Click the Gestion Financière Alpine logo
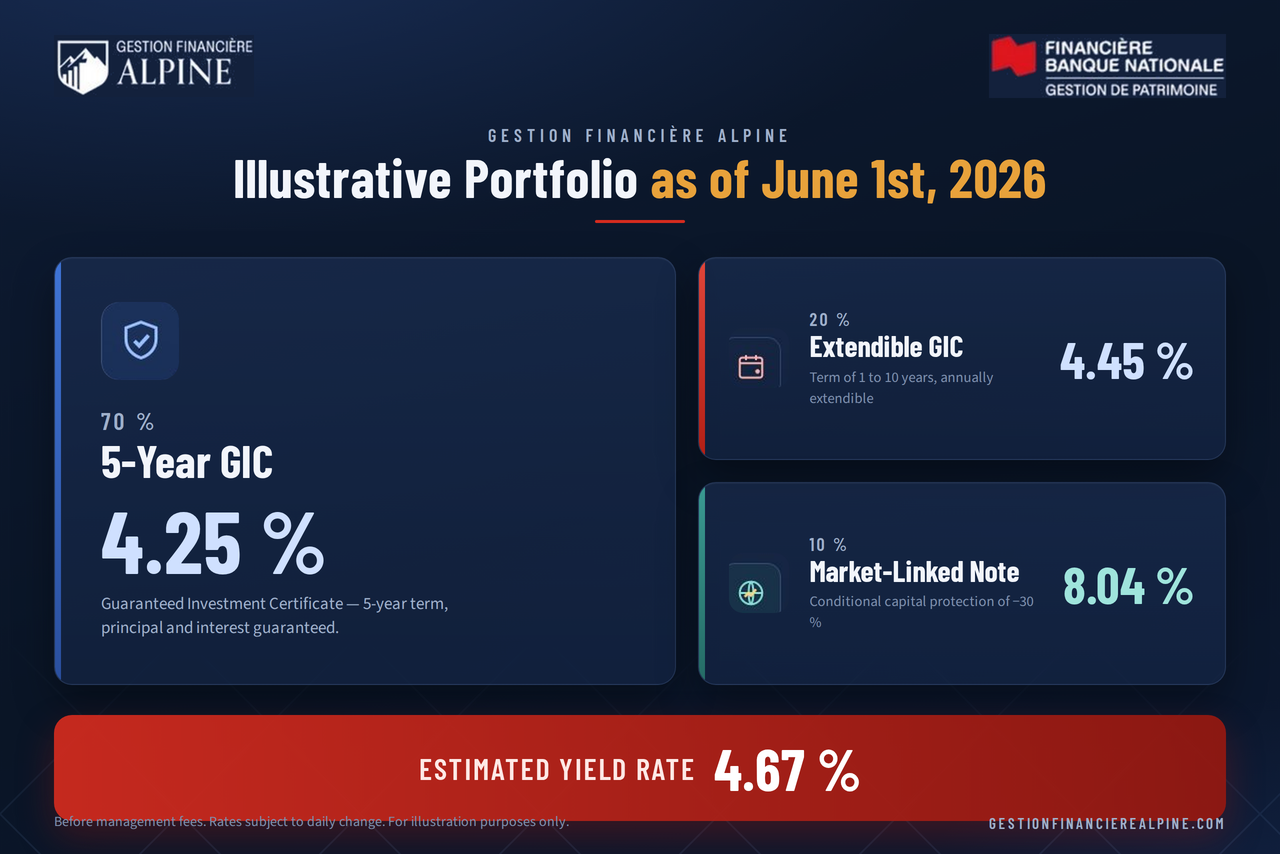The width and height of the screenshot is (1280, 854). click(x=155, y=66)
